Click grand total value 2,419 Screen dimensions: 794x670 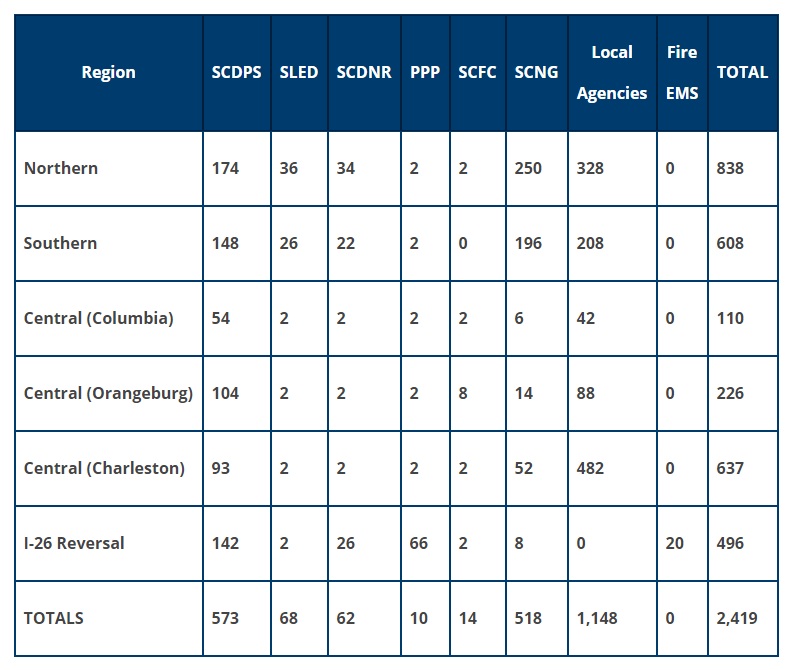coord(737,618)
